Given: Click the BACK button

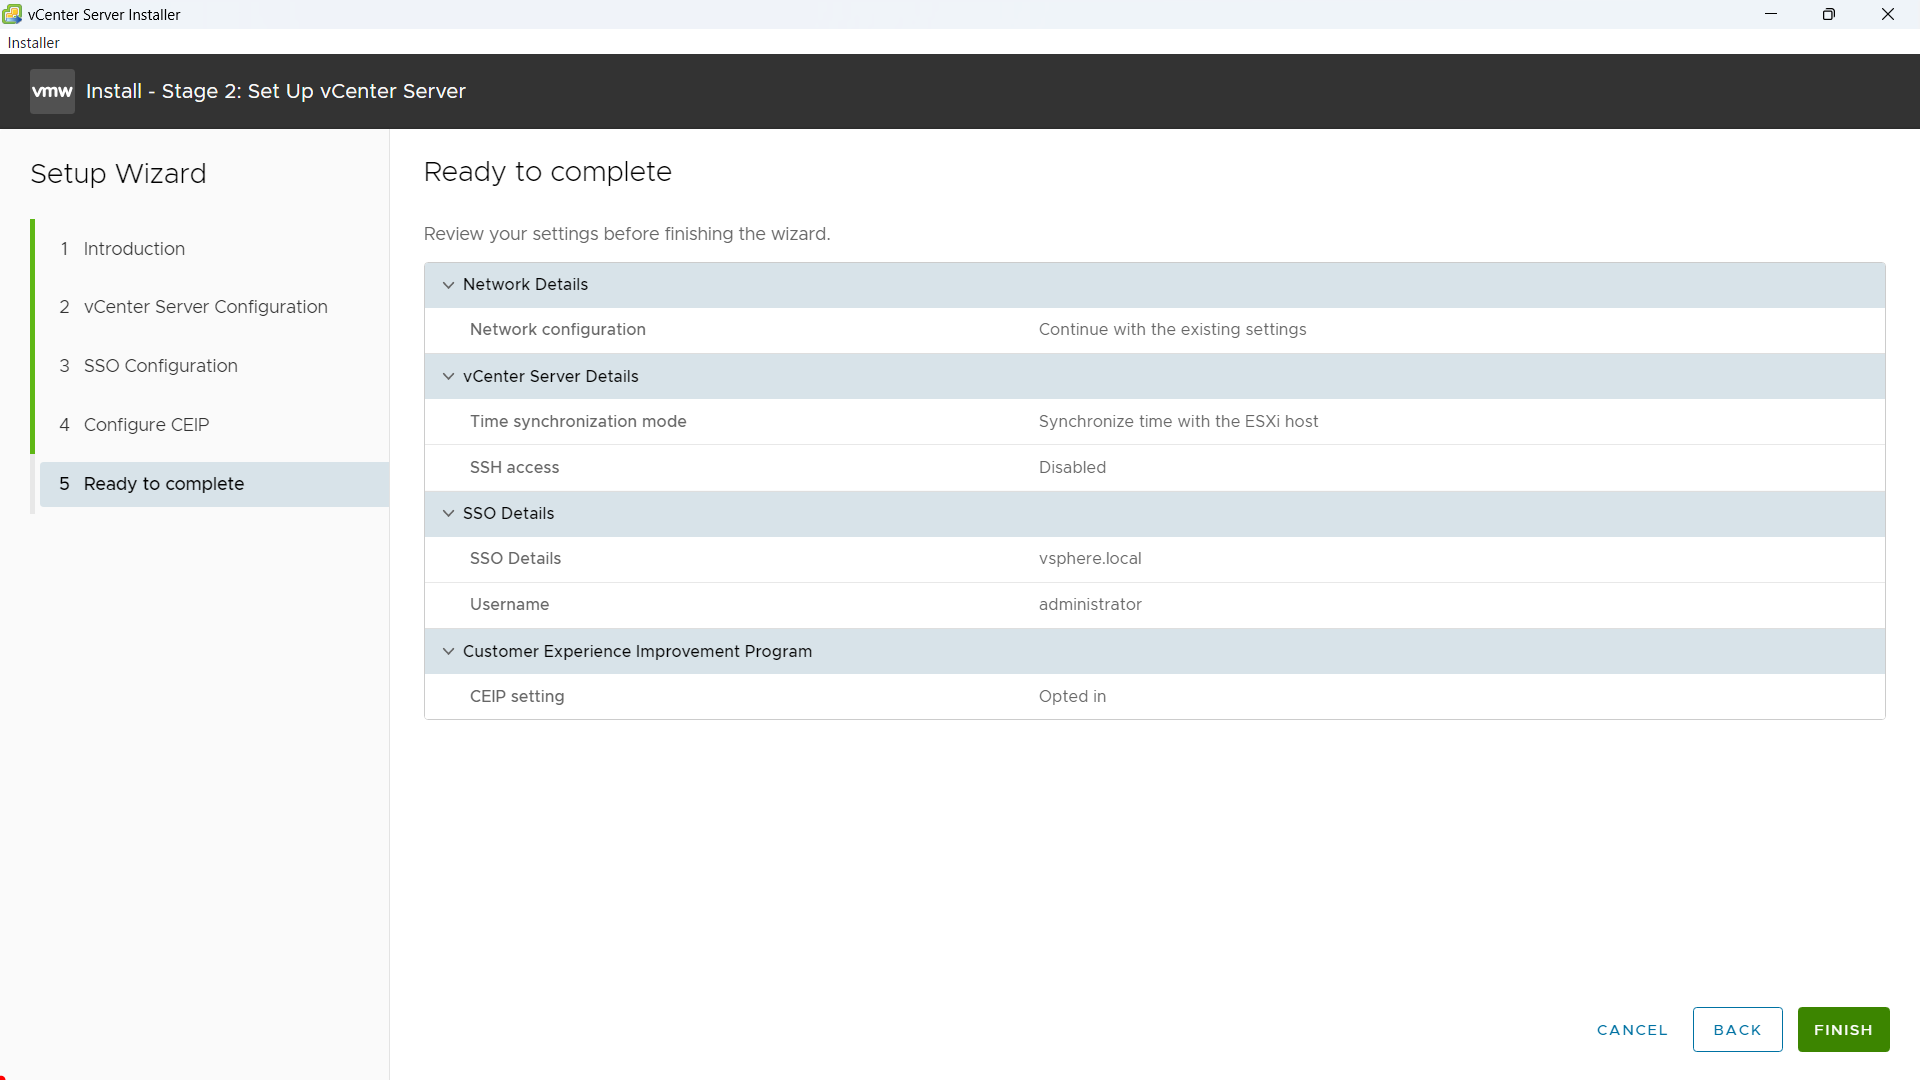Looking at the screenshot, I should pyautogui.click(x=1737, y=1030).
